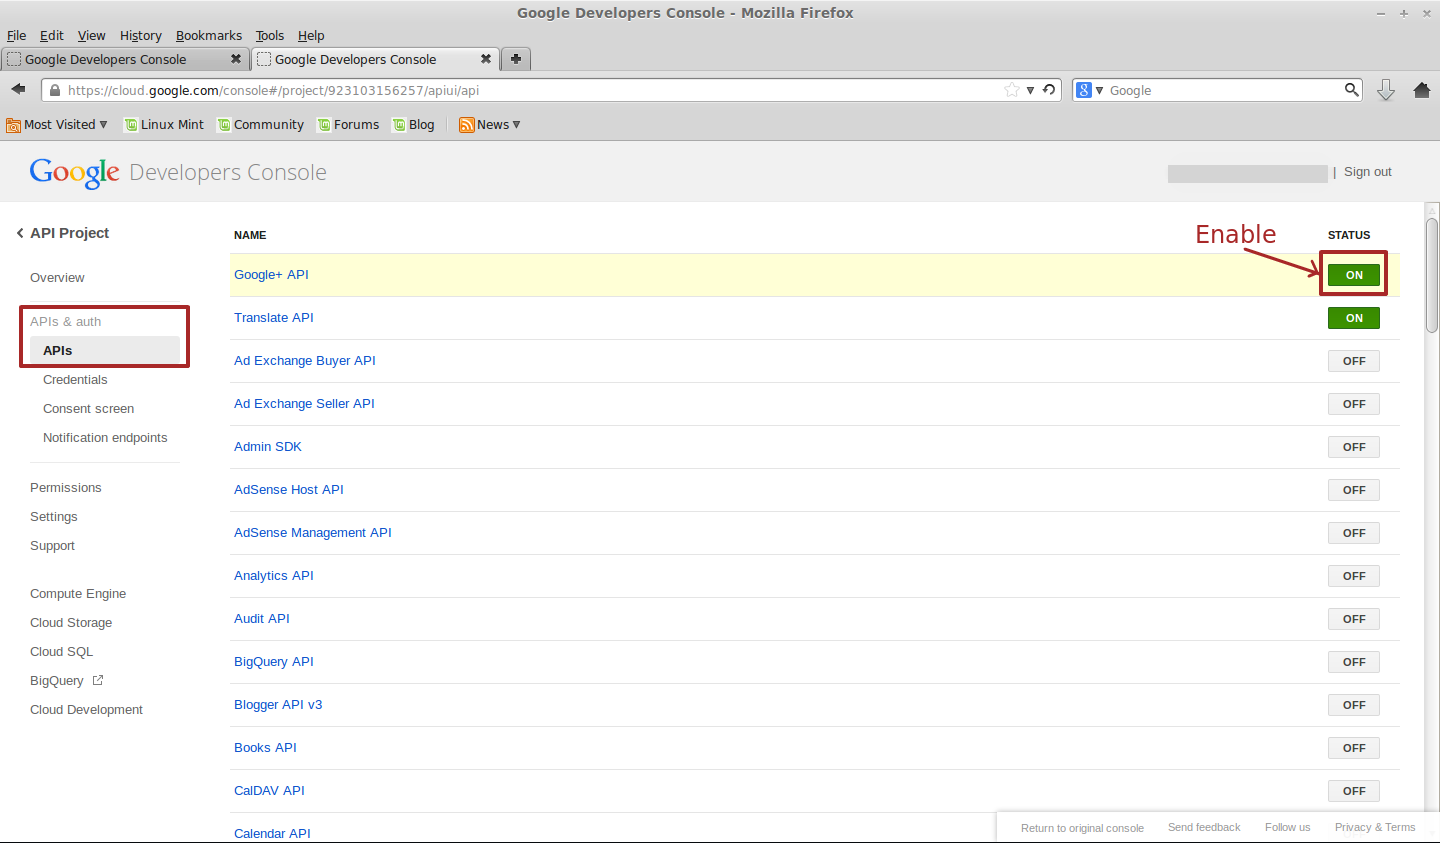The height and width of the screenshot is (843, 1440).
Task: Open the Blogger API v3 link
Action: click(278, 705)
